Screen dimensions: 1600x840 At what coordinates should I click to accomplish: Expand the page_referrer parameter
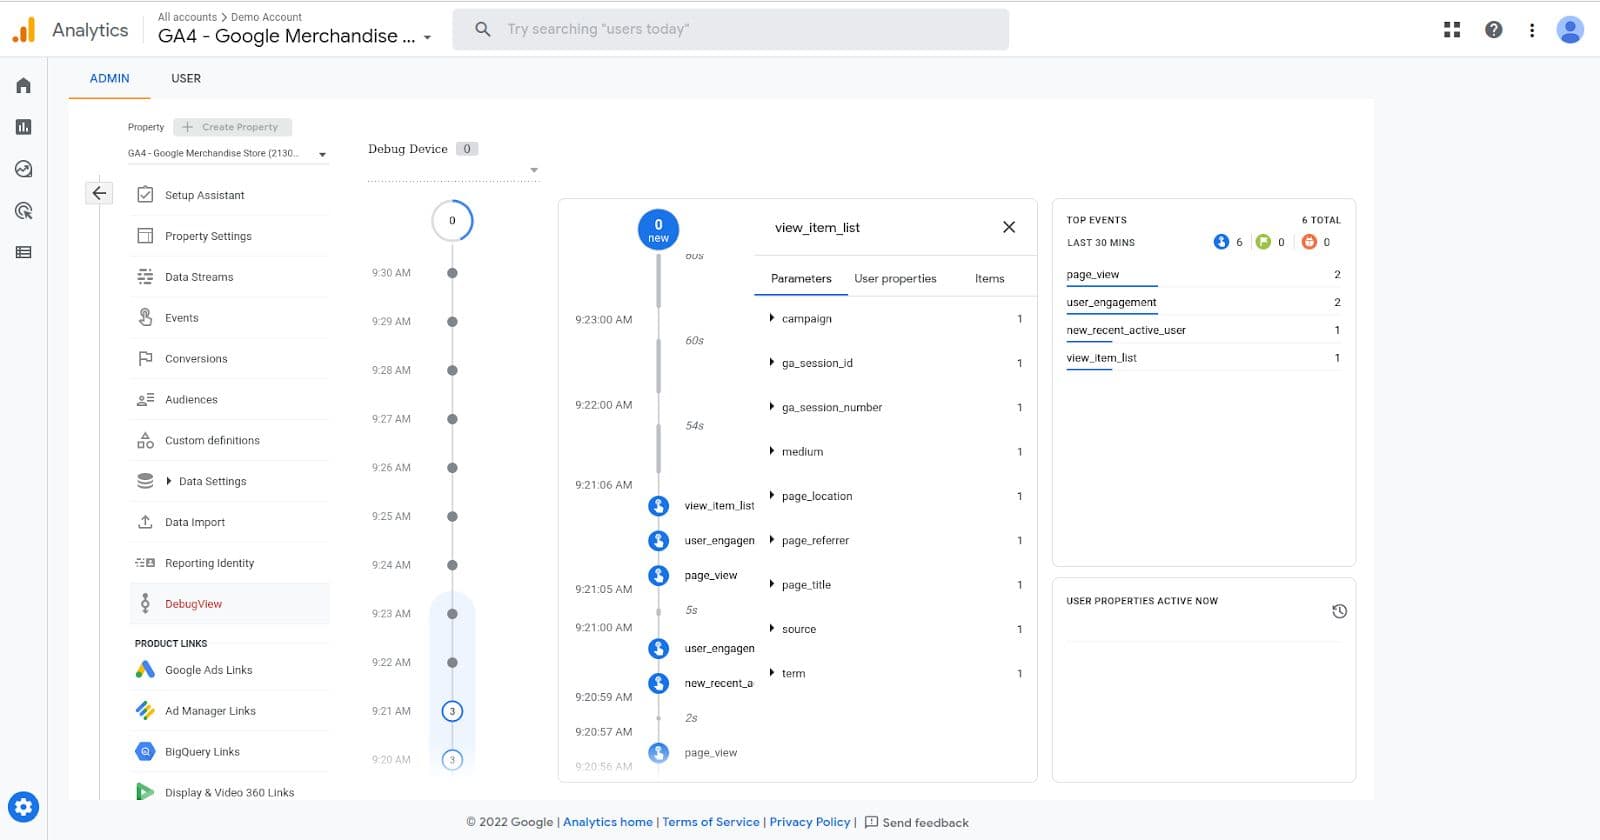click(771, 540)
